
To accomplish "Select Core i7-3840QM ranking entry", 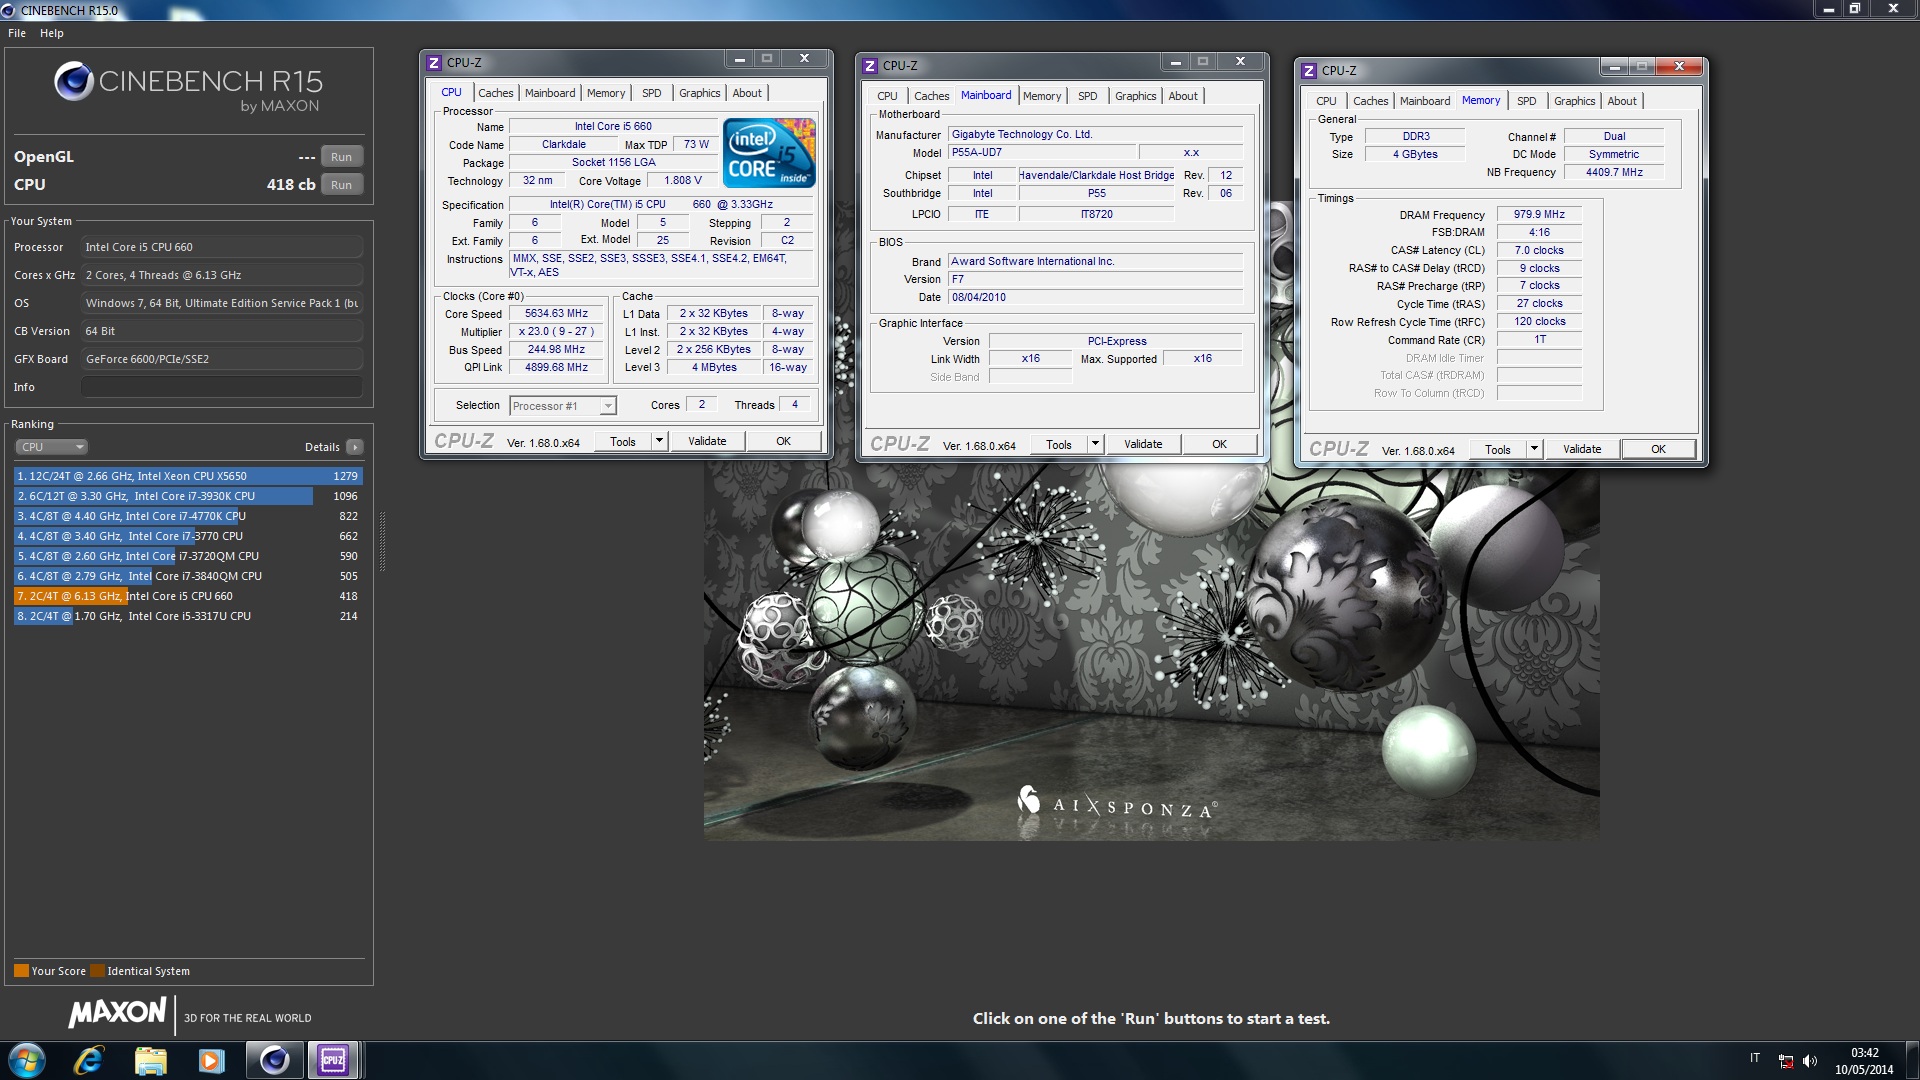I will pyautogui.click(x=187, y=576).
